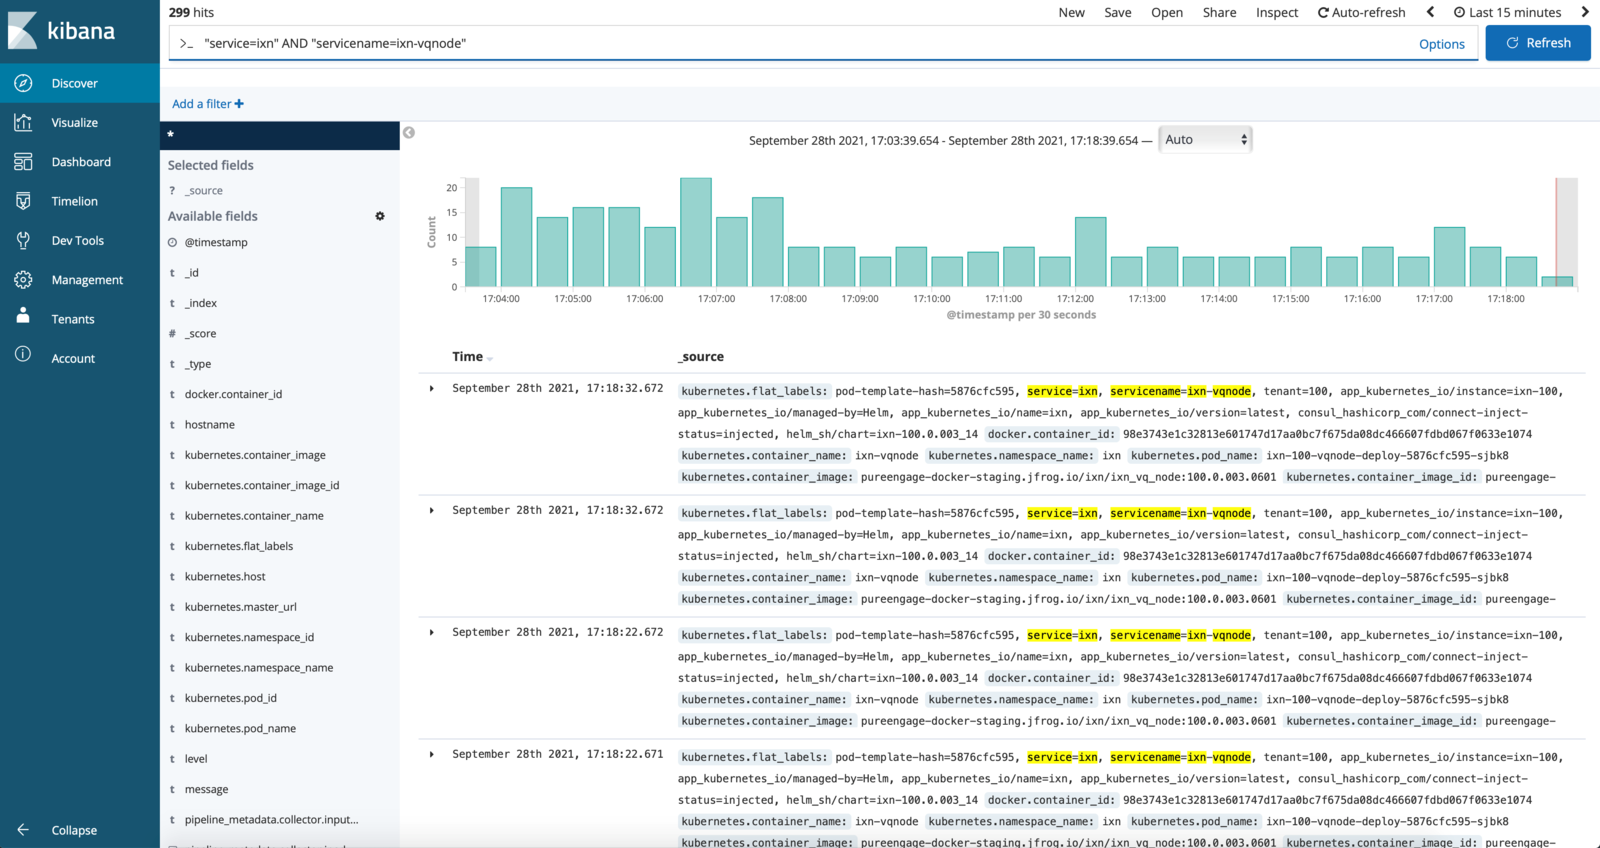Open Discover via compass icon
Image resolution: width=1600 pixels, height=848 pixels.
[23, 83]
